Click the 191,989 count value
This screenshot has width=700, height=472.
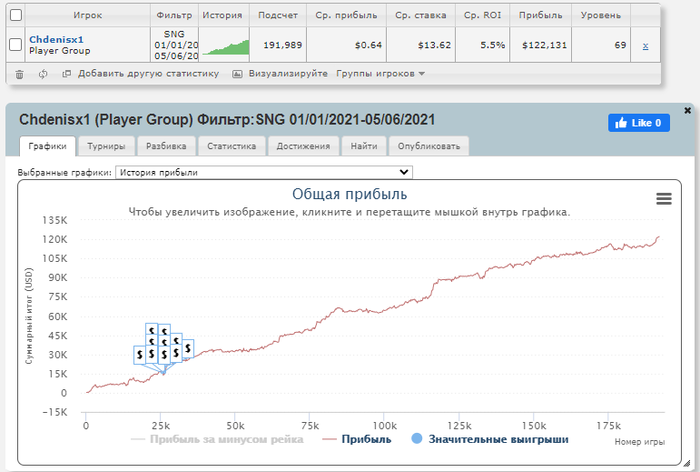coord(283,45)
